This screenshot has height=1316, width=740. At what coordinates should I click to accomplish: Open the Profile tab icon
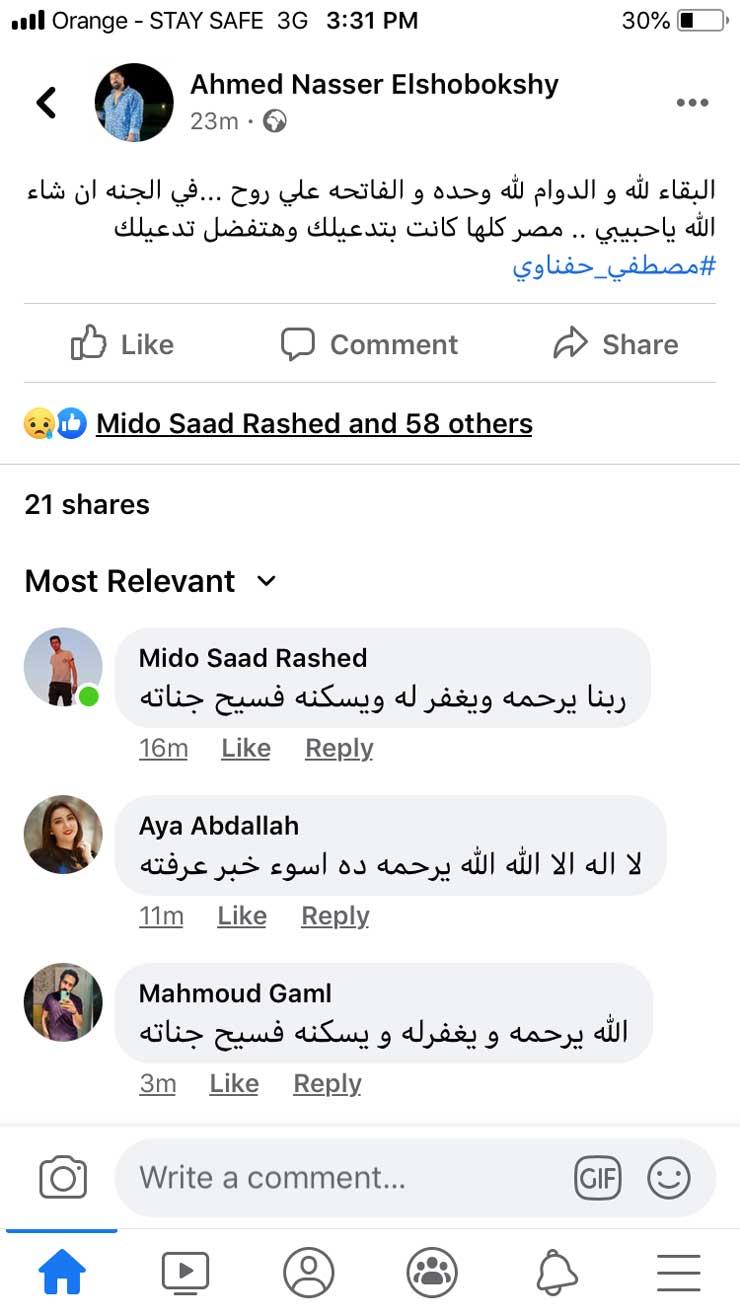pyautogui.click(x=308, y=1273)
